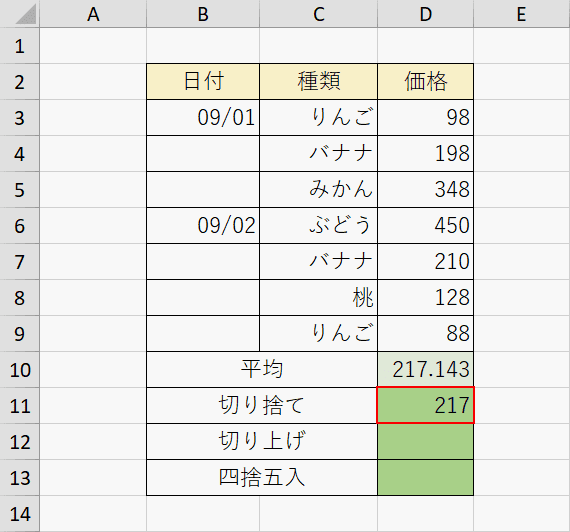
Task: Select row 4 header
Action: tap(20, 154)
